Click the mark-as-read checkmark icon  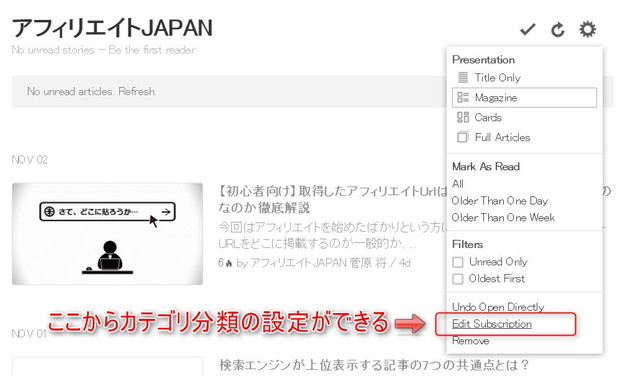point(527,29)
